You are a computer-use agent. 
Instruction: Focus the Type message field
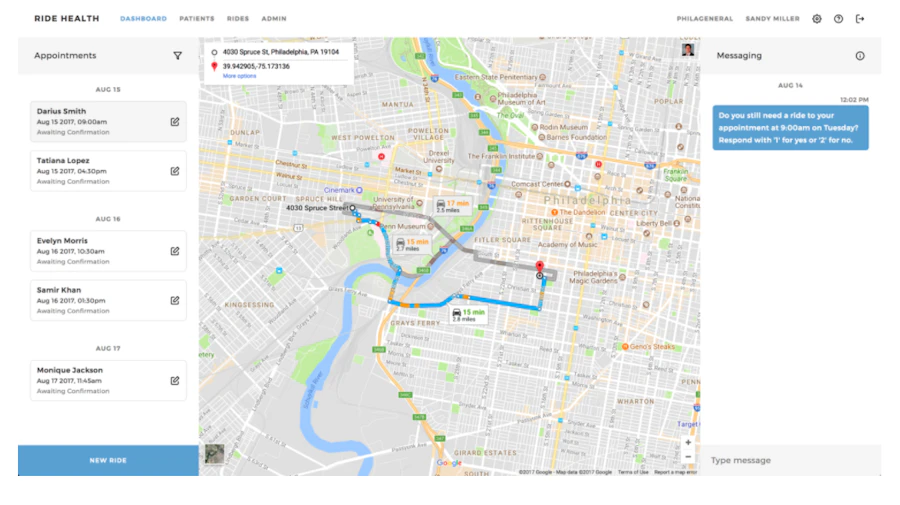790,460
